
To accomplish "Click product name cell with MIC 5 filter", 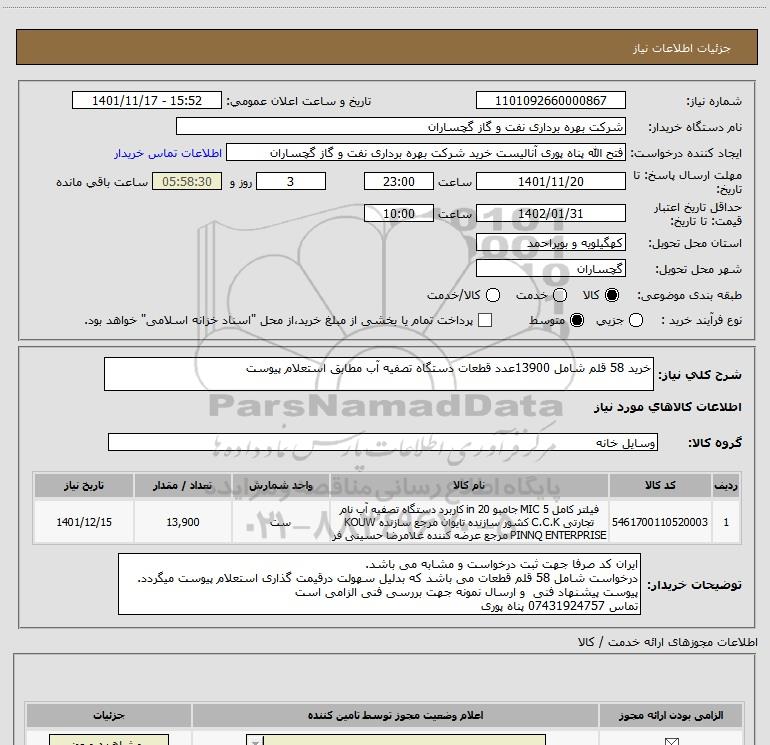I will (x=468, y=522).
